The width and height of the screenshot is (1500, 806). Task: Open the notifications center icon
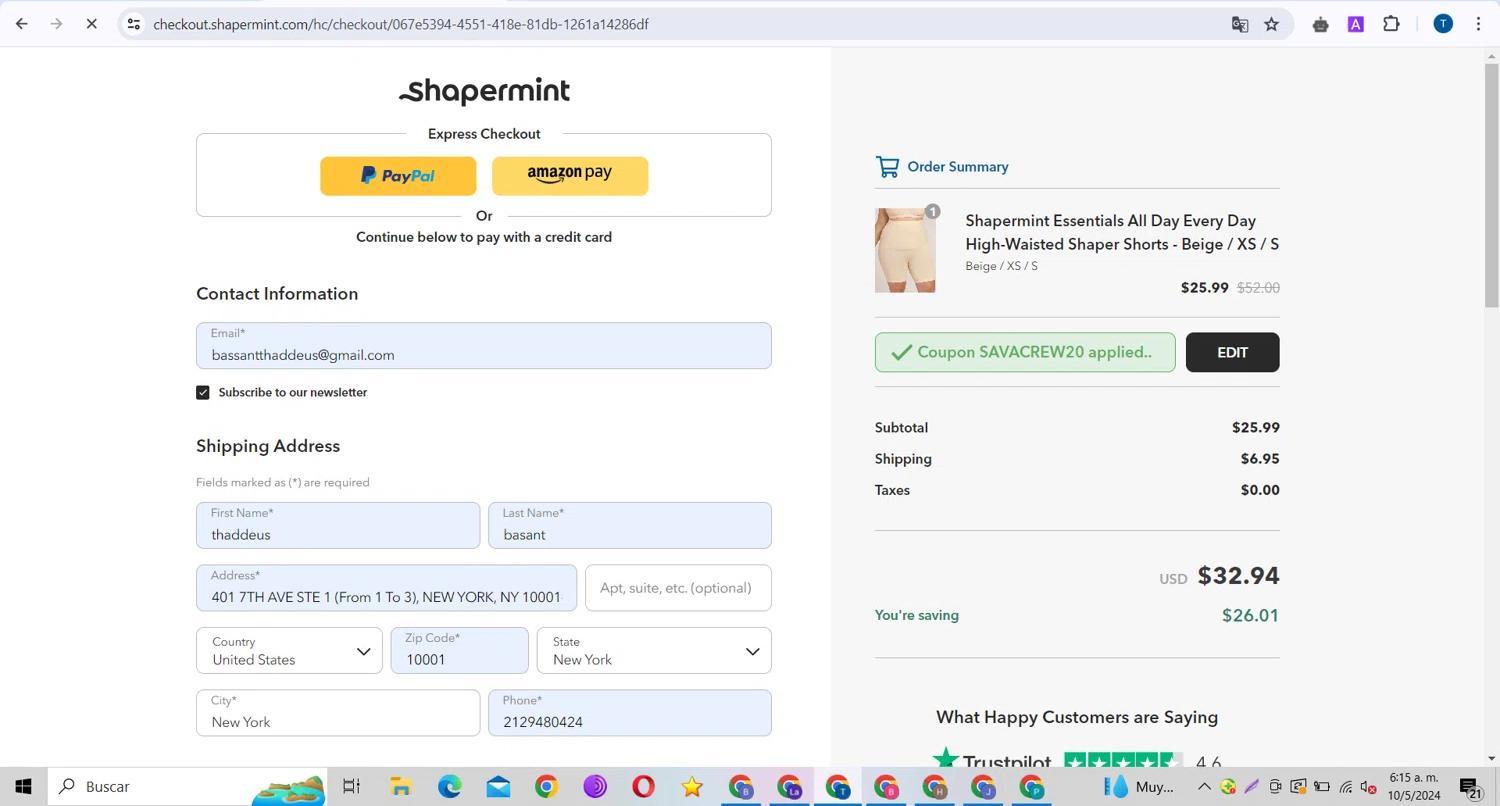[1470, 787]
